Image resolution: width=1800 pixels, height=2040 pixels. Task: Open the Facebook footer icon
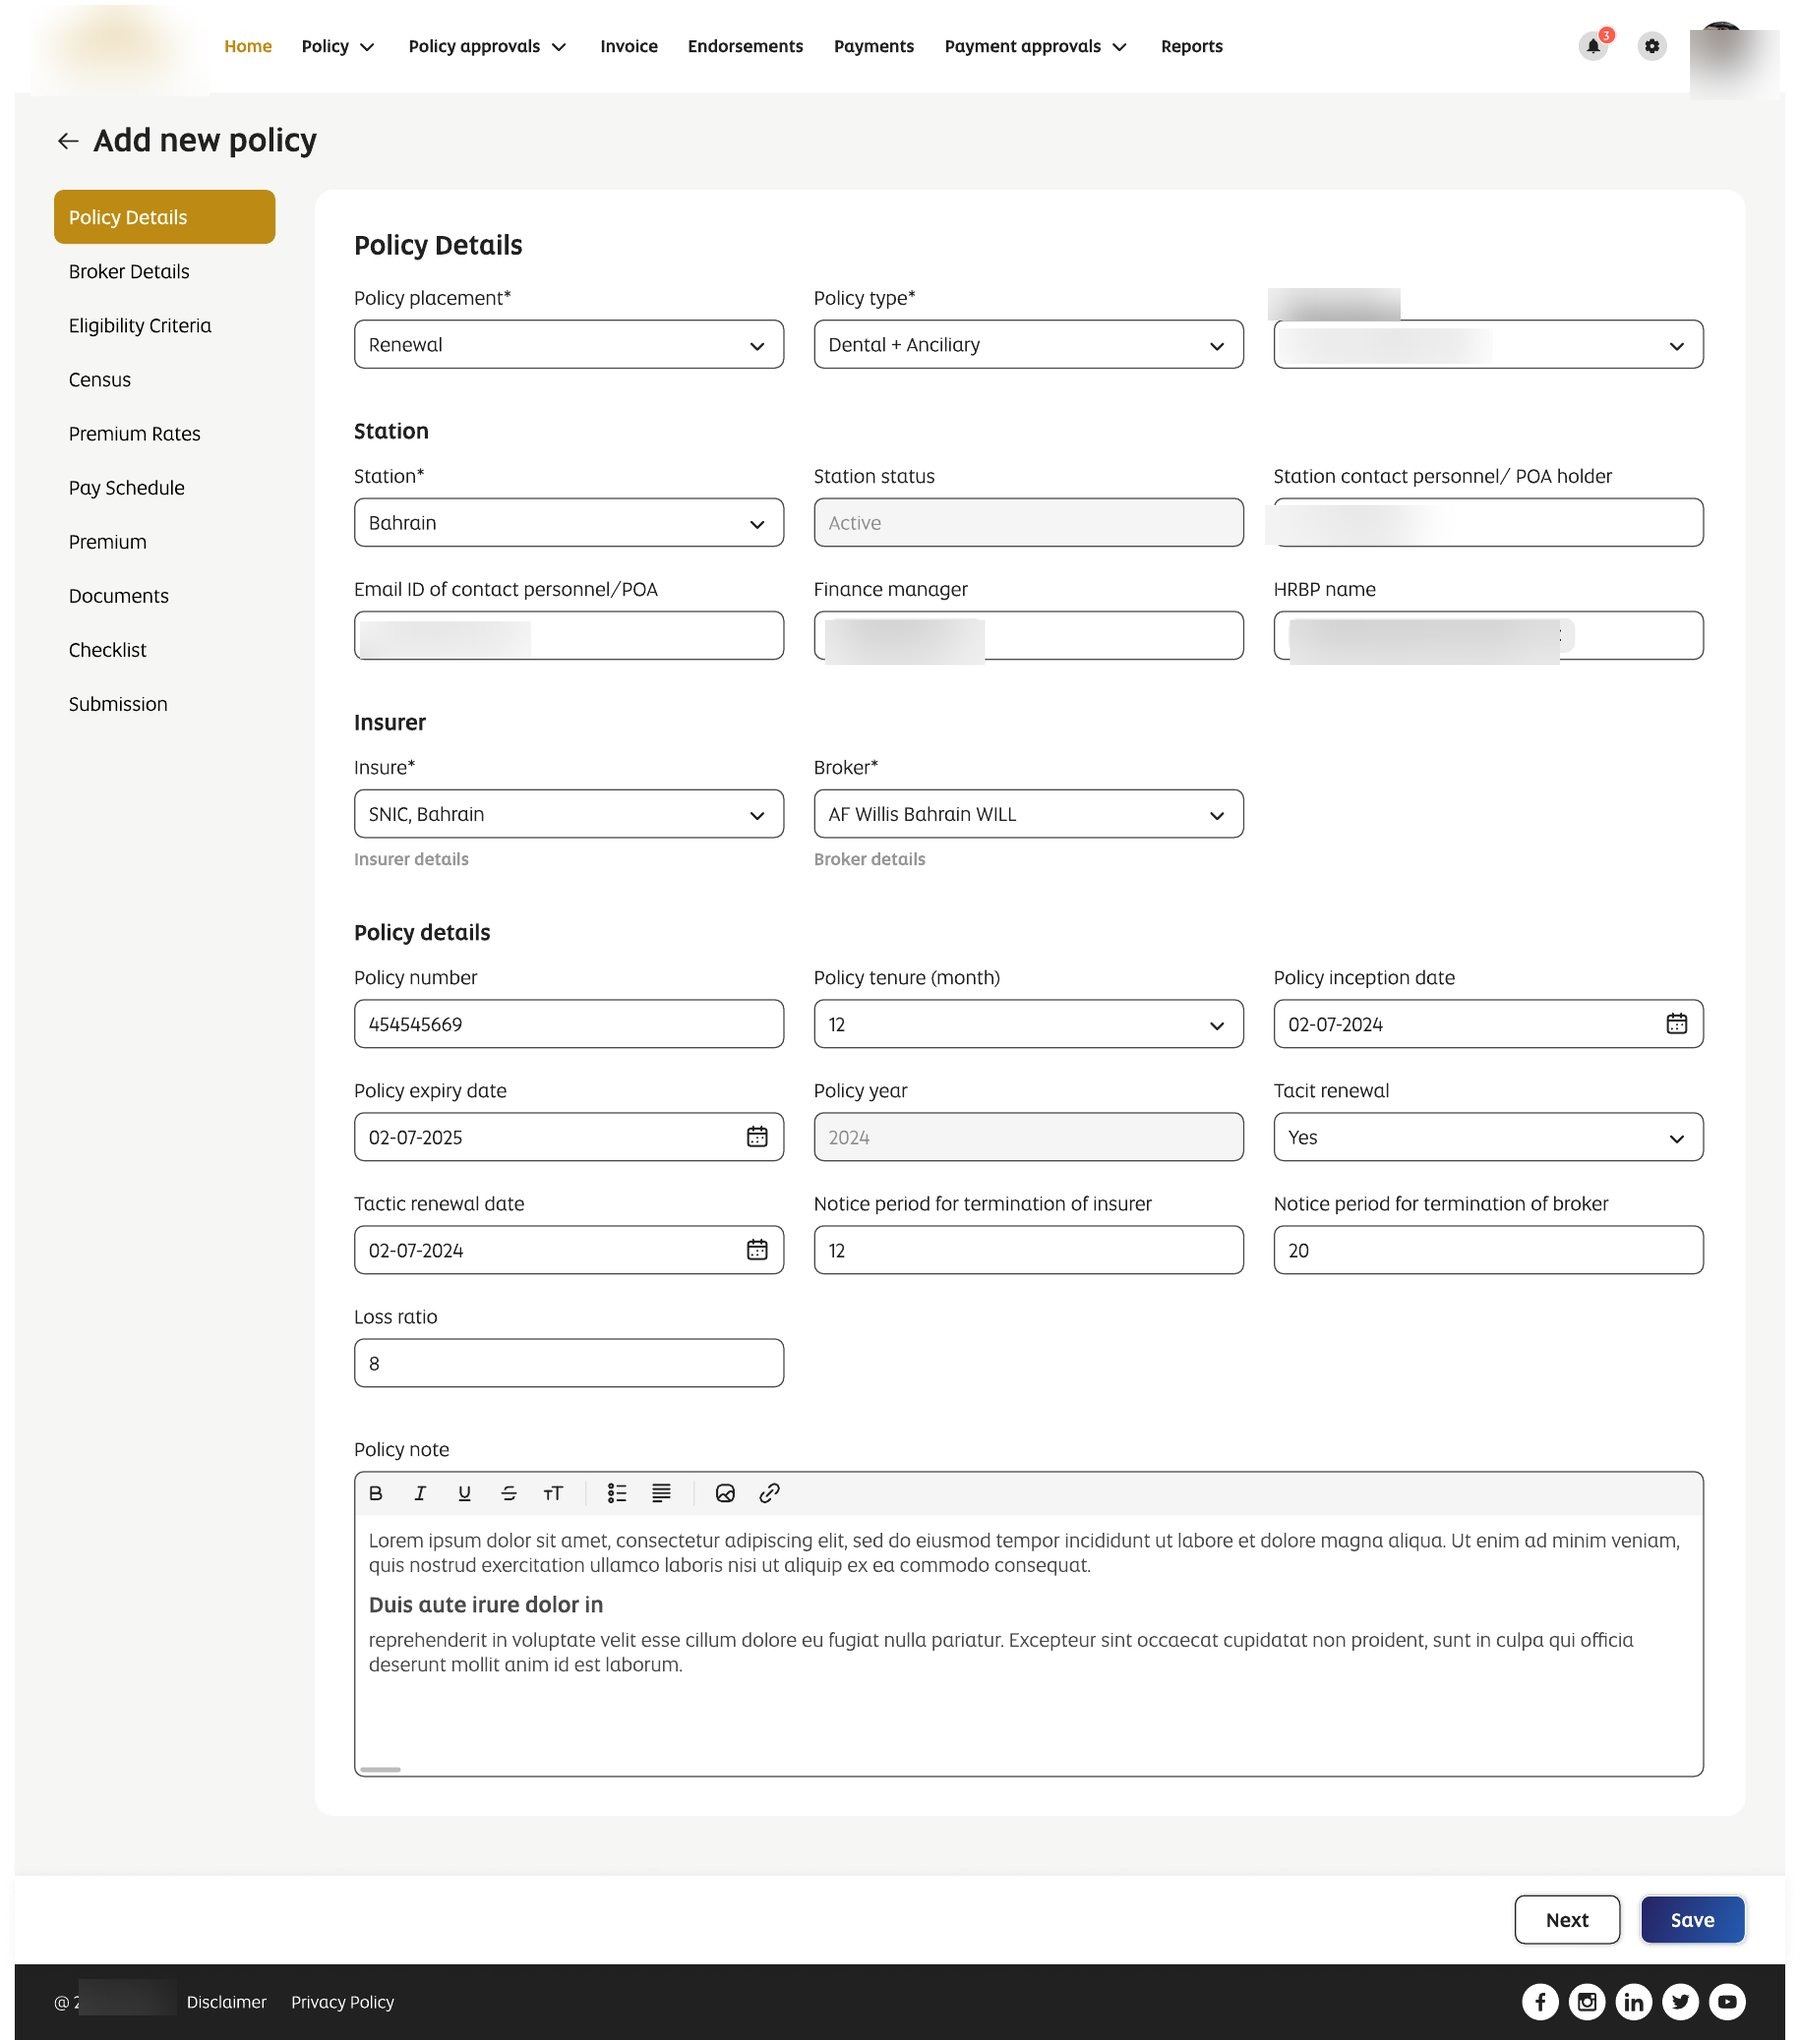[1540, 2001]
